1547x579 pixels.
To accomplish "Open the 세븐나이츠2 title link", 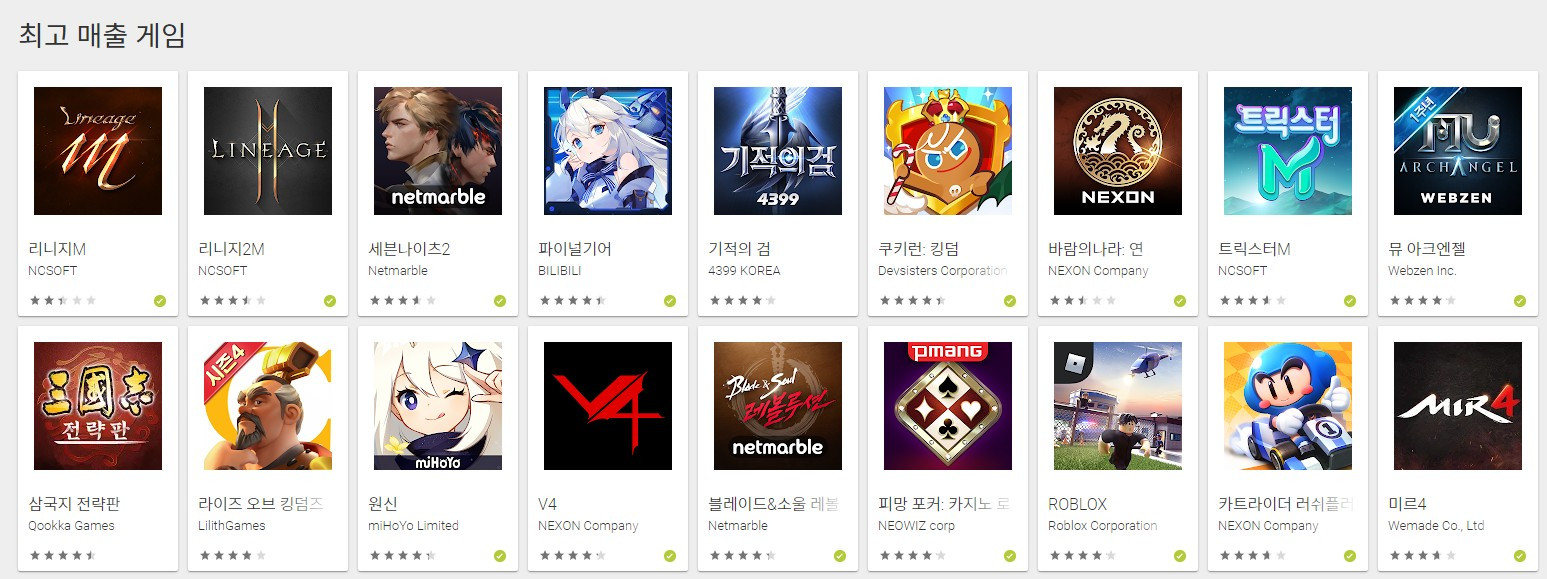I will [409, 249].
